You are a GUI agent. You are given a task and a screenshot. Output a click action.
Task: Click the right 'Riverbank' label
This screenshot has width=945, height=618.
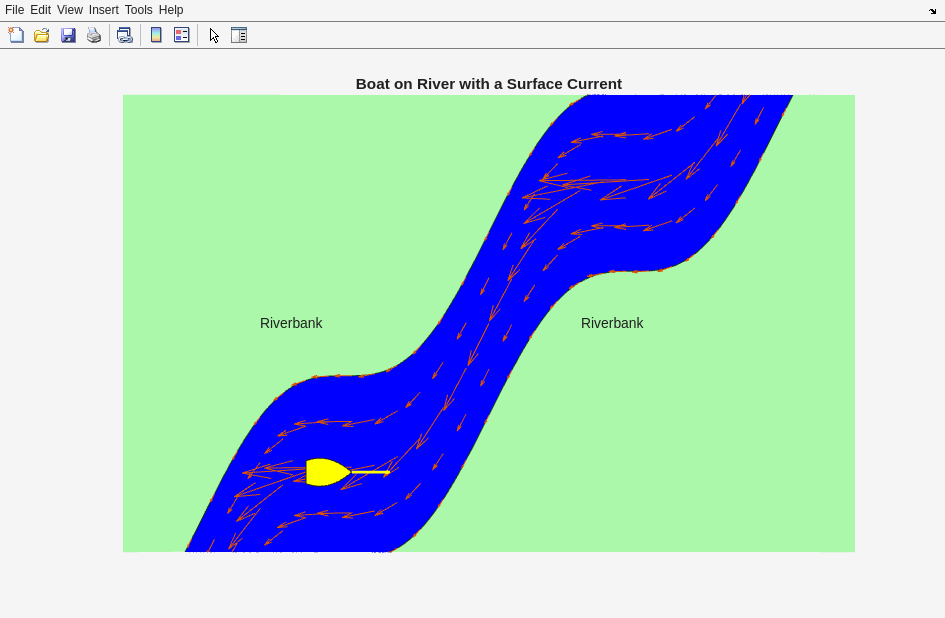[612, 323]
